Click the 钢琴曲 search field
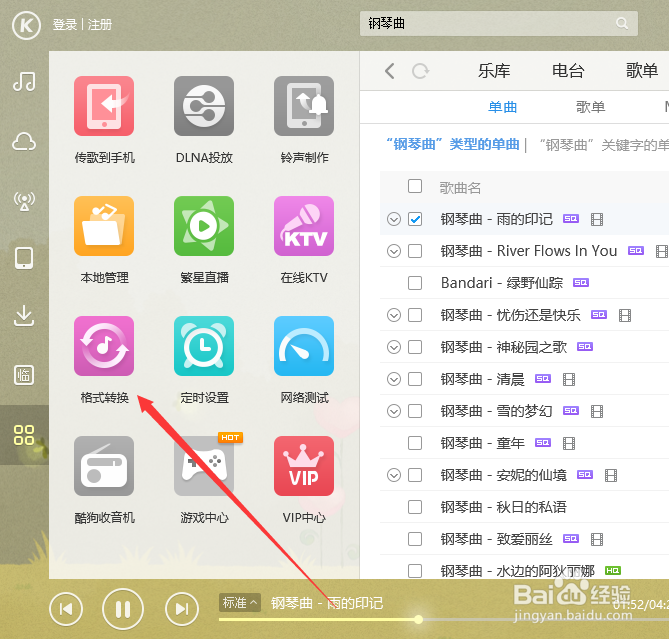Image resolution: width=669 pixels, height=639 pixels. pyautogui.click(x=499, y=23)
